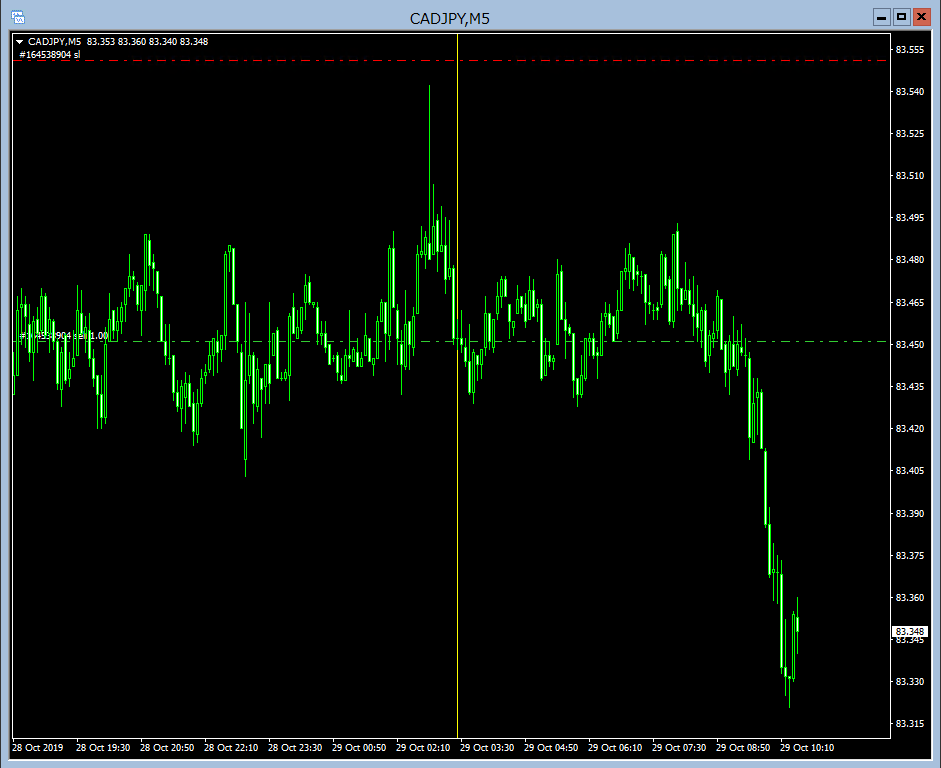Image resolution: width=941 pixels, height=768 pixels.
Task: Expand the CADJPY,M5 chart header triangle
Action: click(x=20, y=42)
